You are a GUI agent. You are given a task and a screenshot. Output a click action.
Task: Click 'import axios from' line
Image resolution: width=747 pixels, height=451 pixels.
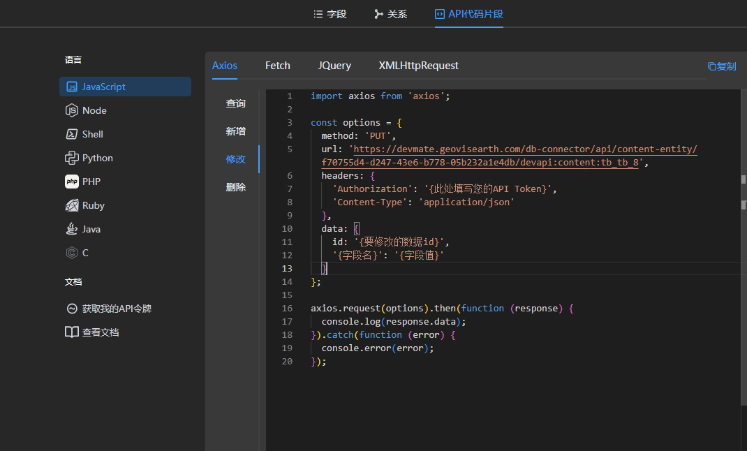(380, 96)
